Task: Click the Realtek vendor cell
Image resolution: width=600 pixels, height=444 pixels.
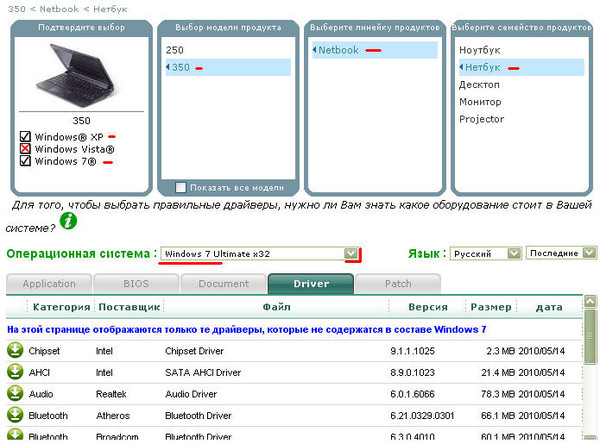Action: coord(111,394)
